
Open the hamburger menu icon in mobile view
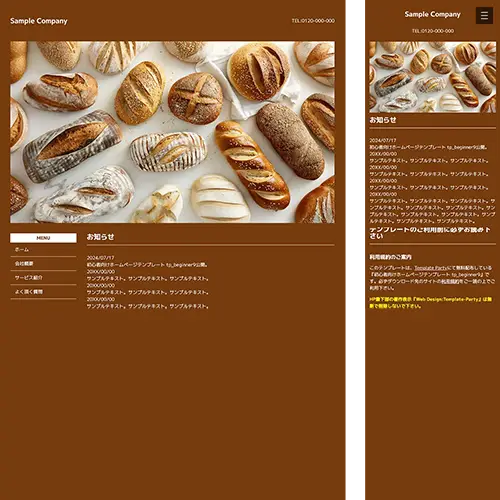(484, 15)
